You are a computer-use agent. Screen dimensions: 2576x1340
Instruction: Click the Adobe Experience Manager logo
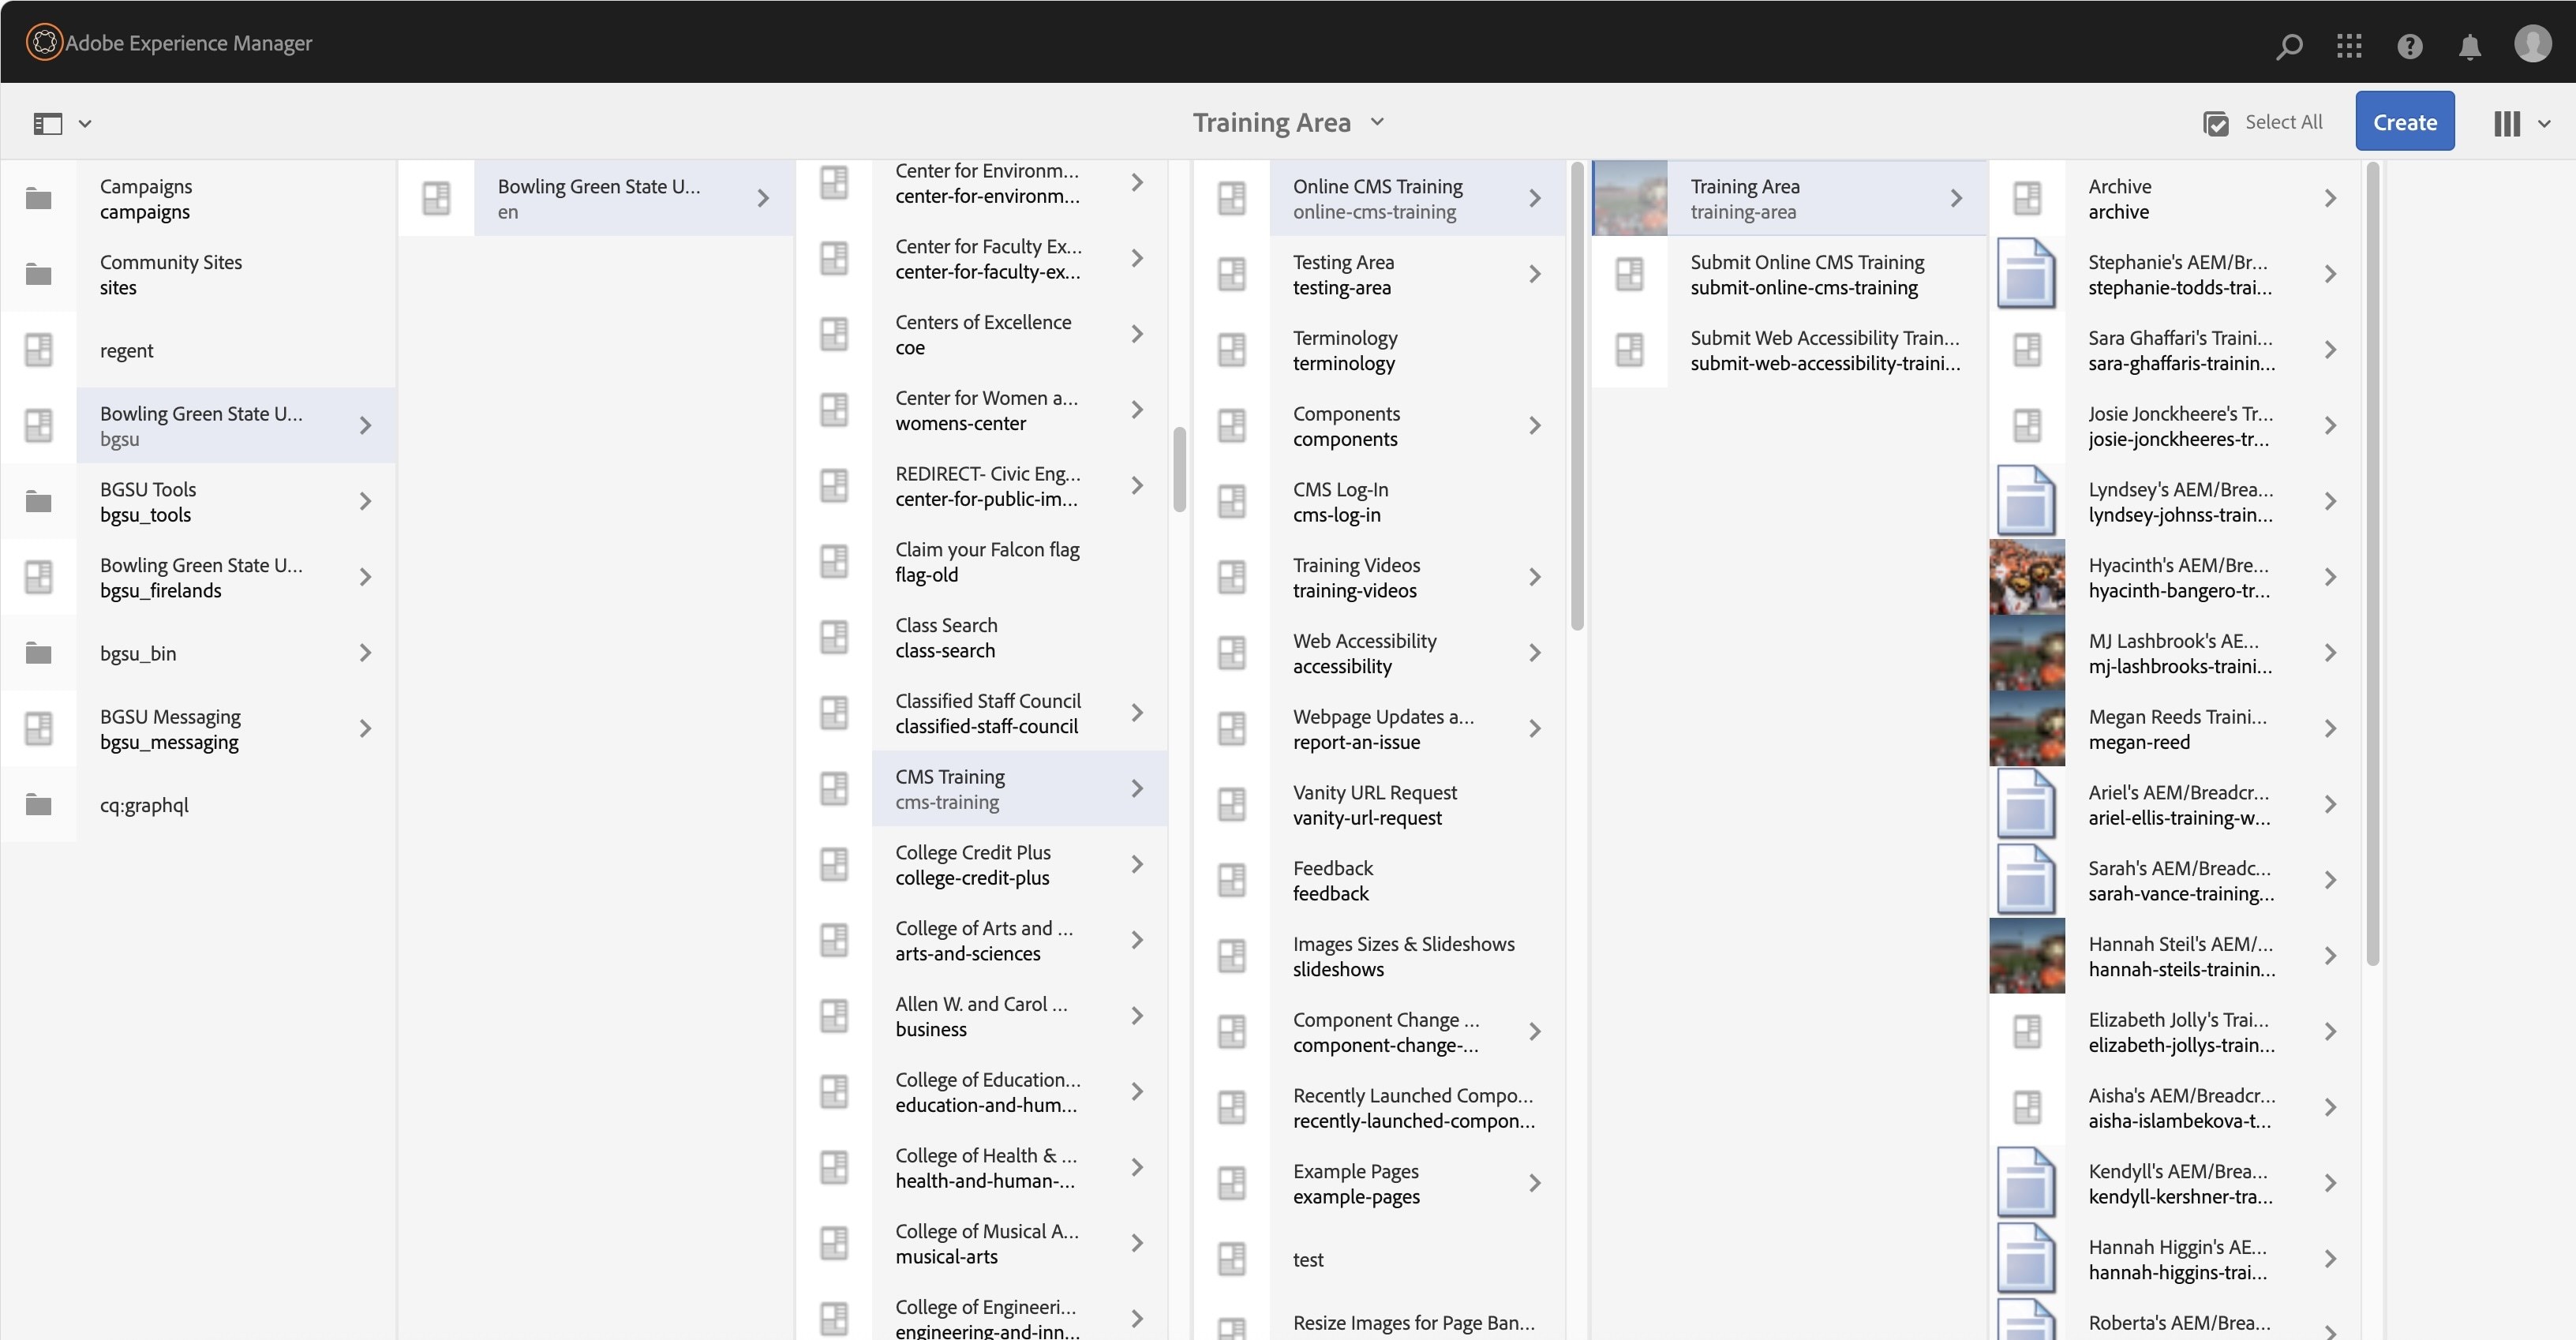pos(44,42)
